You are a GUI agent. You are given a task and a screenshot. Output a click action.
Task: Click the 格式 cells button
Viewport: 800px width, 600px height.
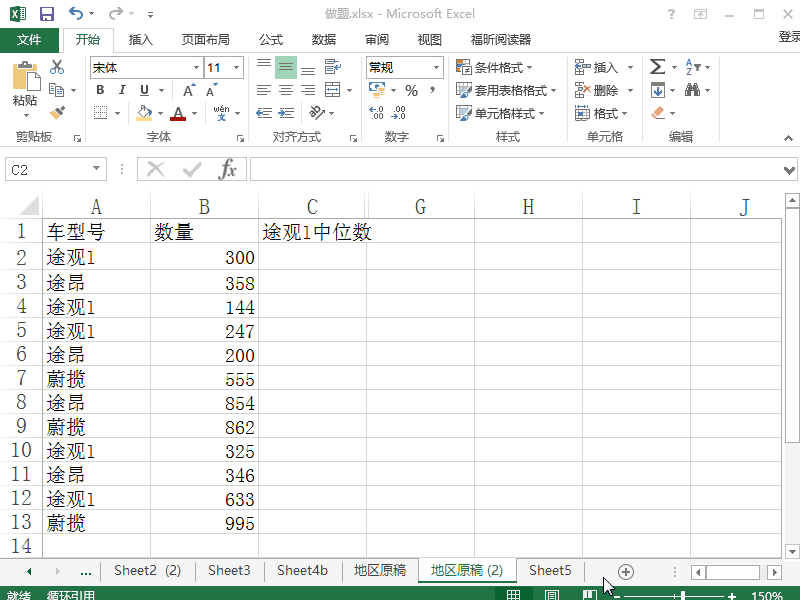pyautogui.click(x=601, y=113)
